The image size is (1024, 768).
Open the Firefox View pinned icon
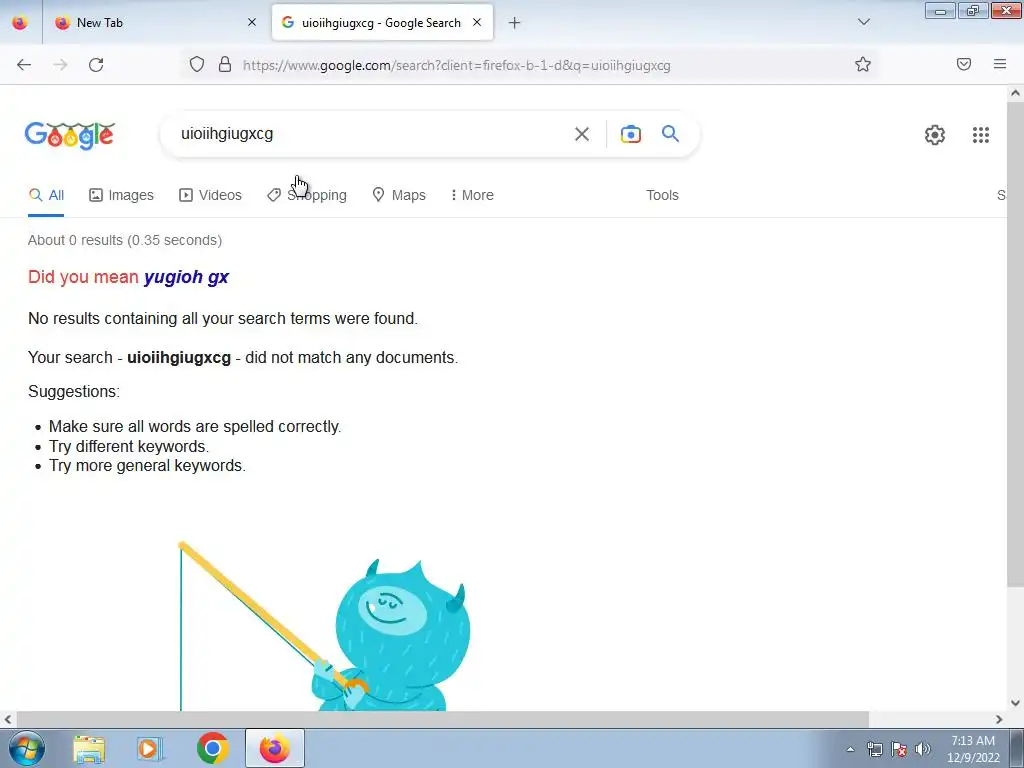(x=20, y=22)
